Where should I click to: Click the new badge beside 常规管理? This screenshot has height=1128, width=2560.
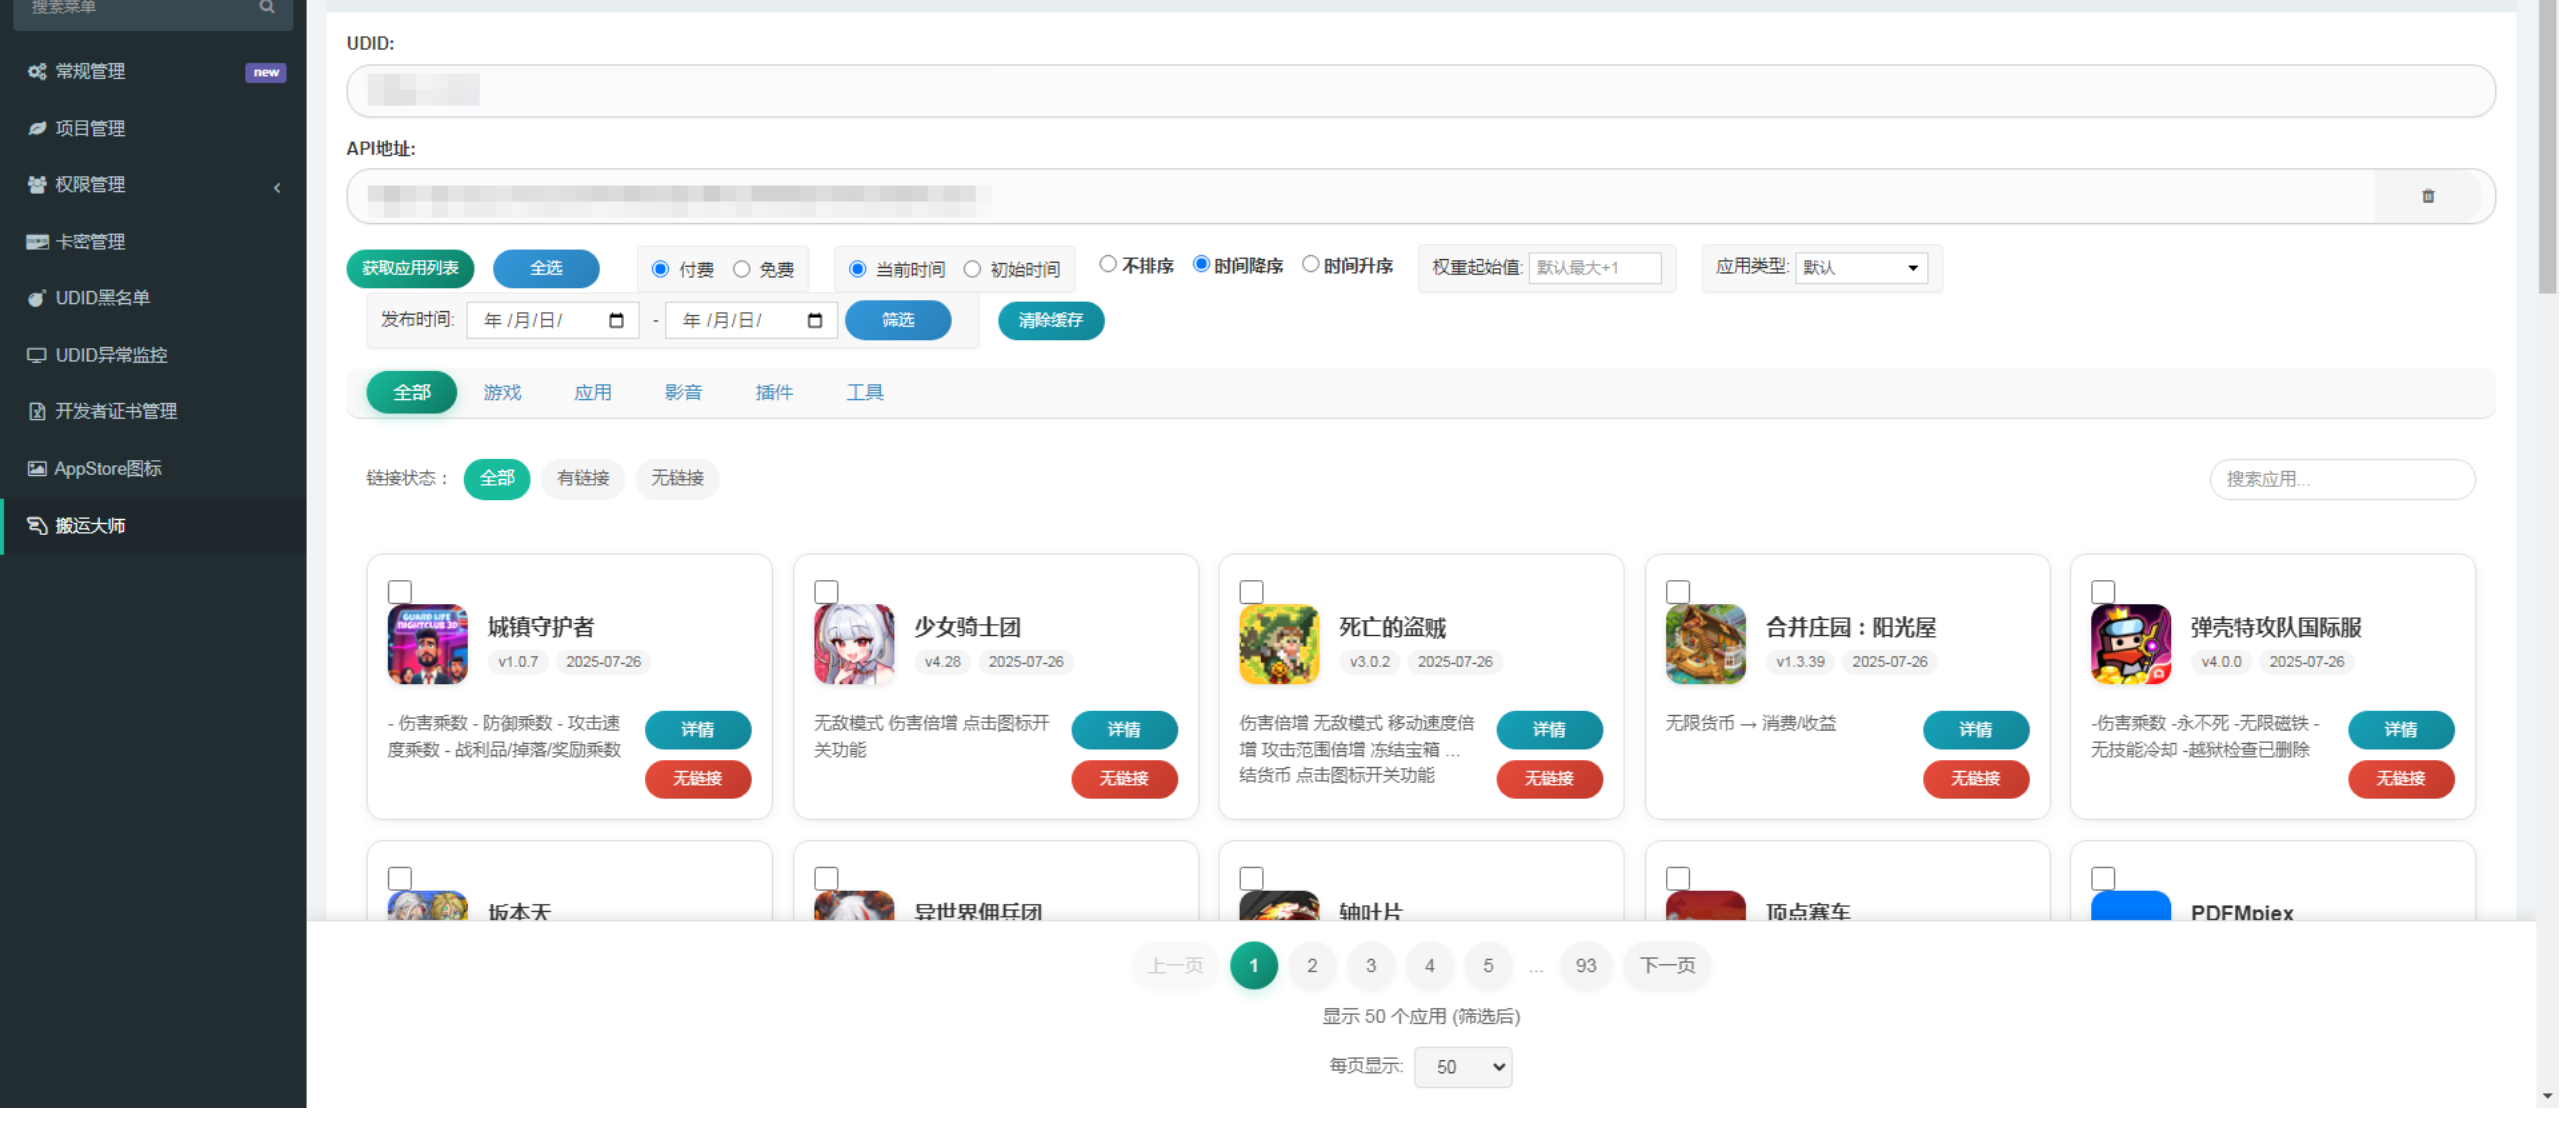coord(265,72)
